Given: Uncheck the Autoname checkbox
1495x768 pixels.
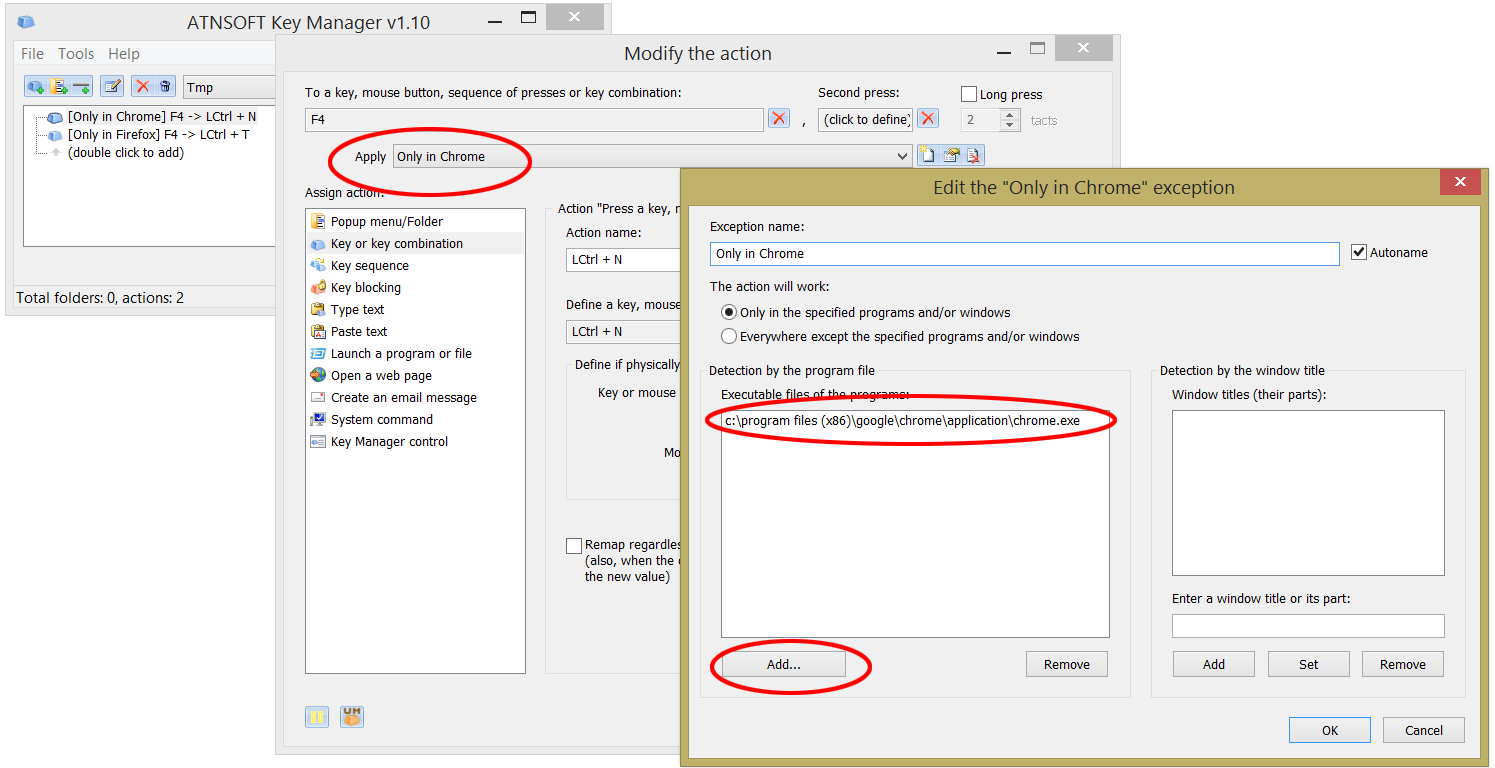Looking at the screenshot, I should pyautogui.click(x=1358, y=253).
